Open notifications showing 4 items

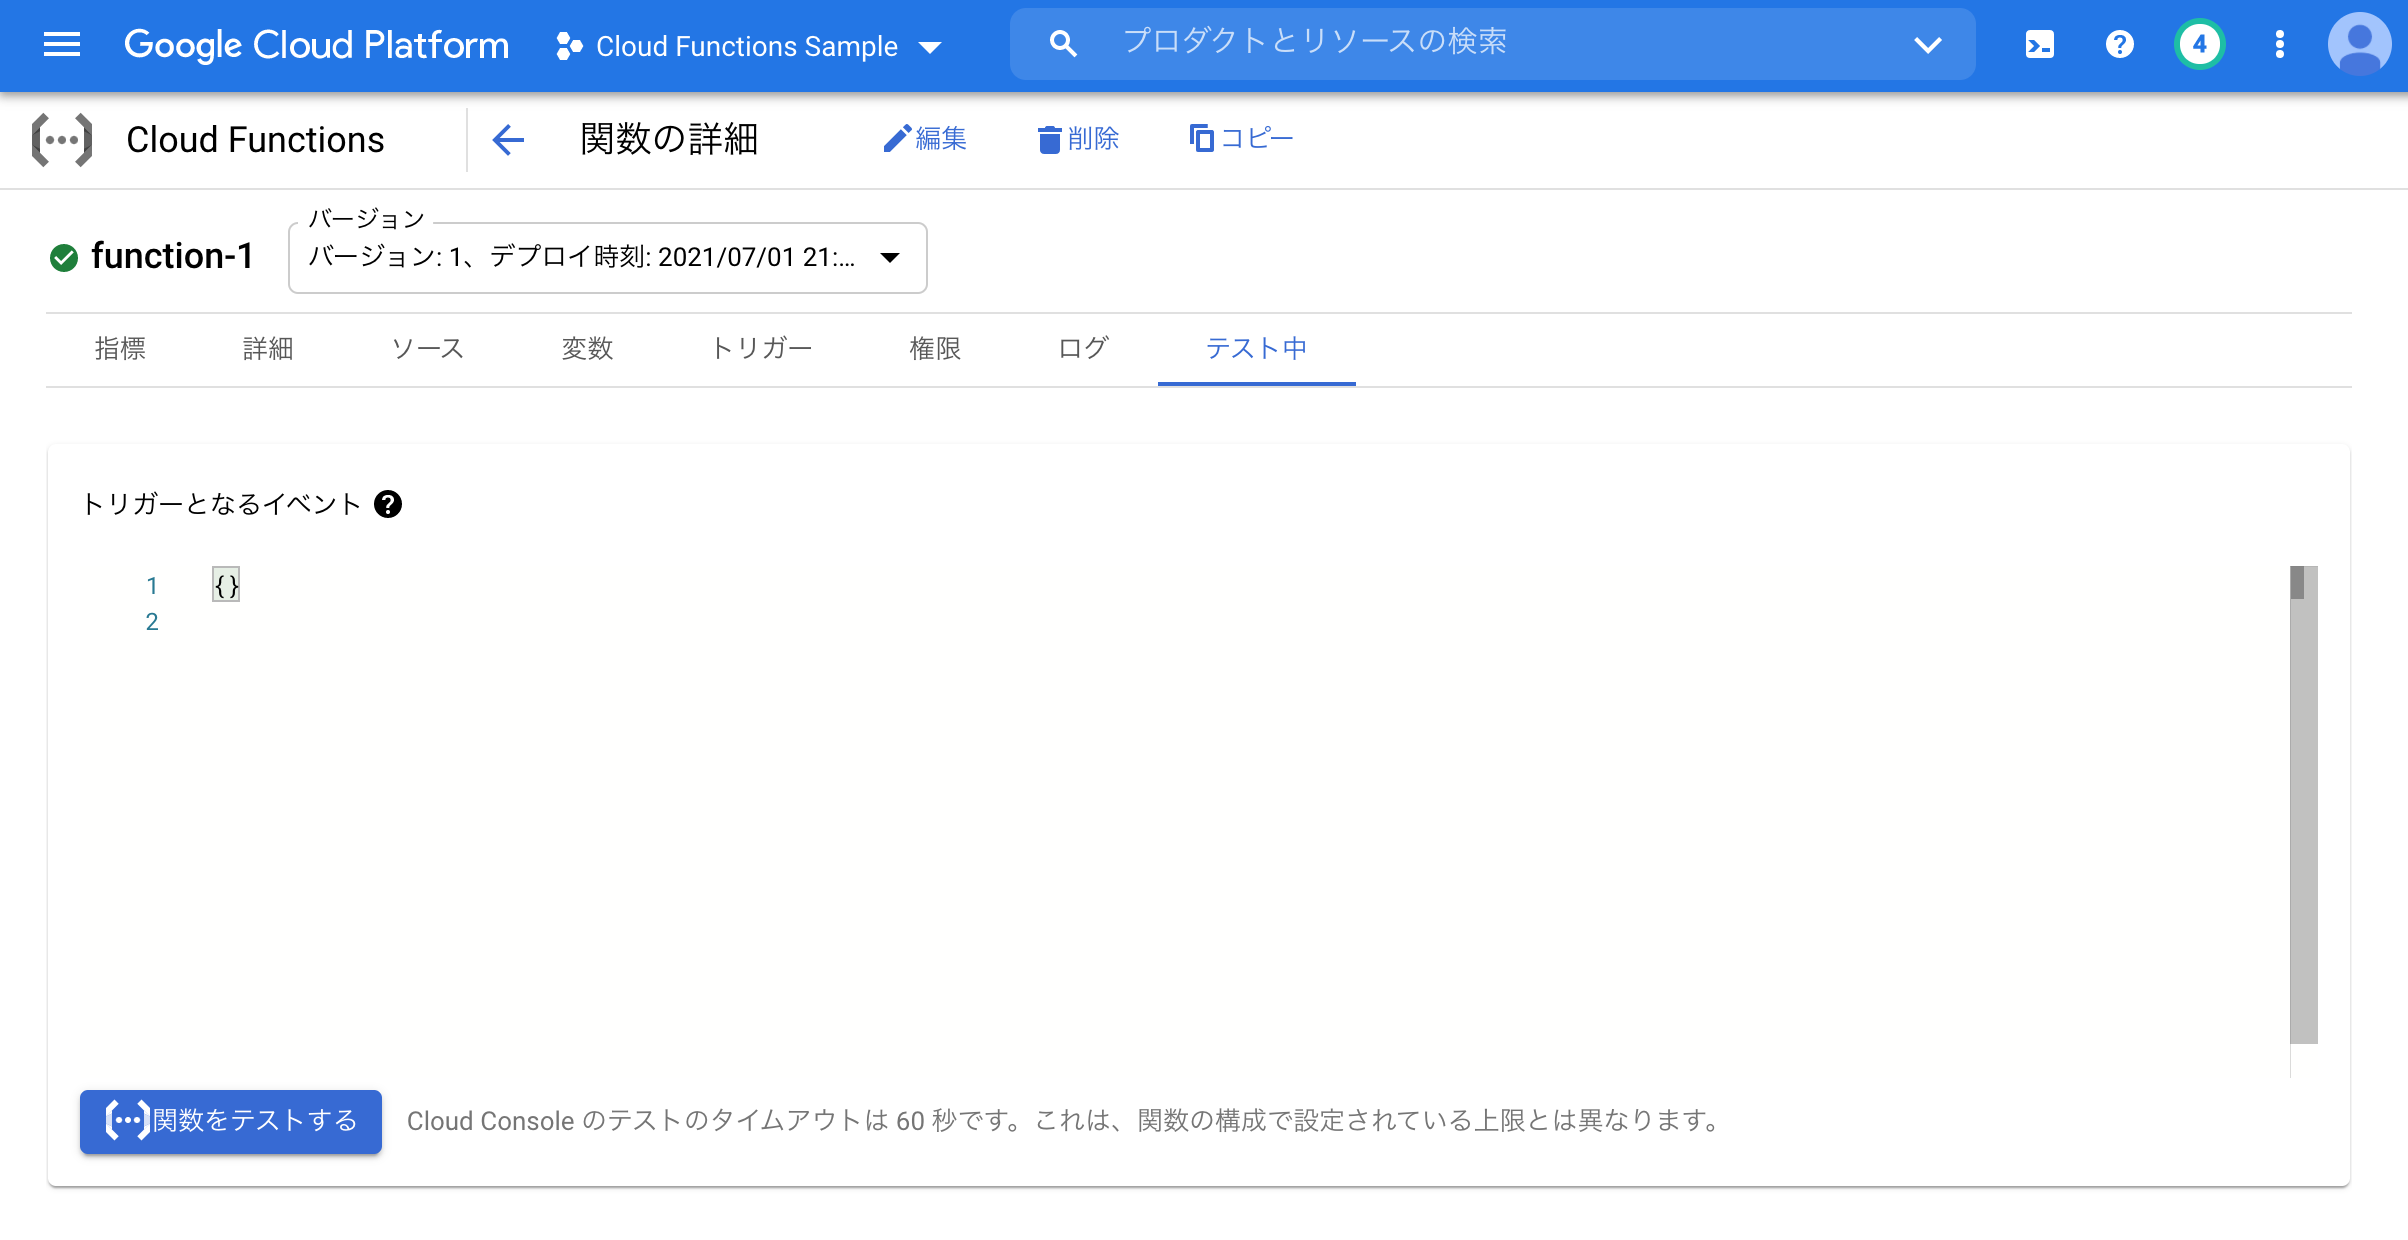tap(2199, 44)
